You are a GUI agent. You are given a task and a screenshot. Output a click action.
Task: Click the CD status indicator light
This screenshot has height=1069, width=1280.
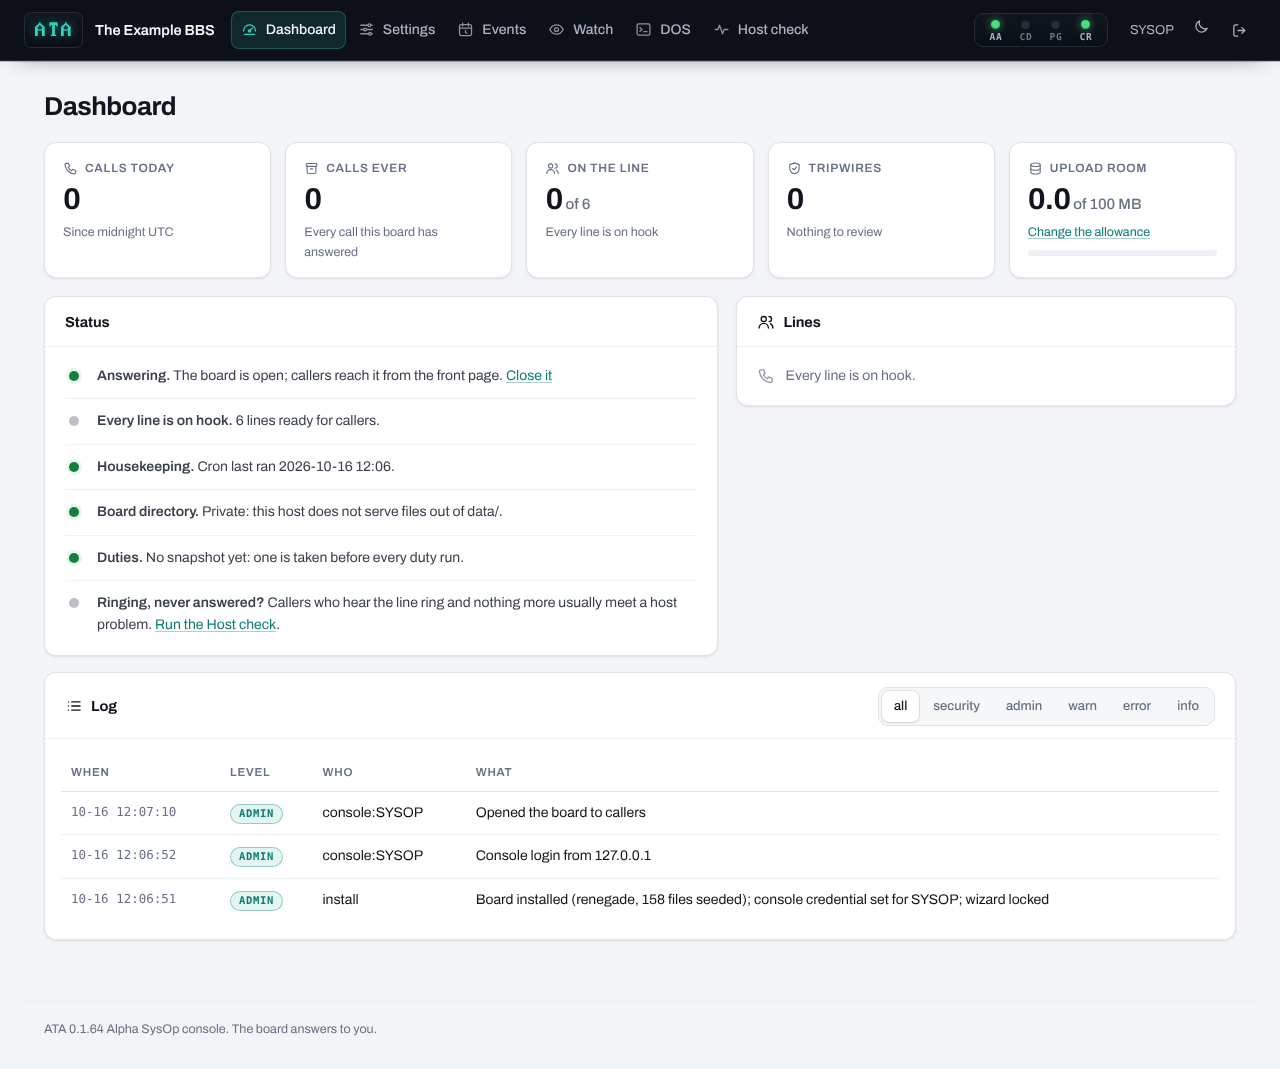(1025, 24)
